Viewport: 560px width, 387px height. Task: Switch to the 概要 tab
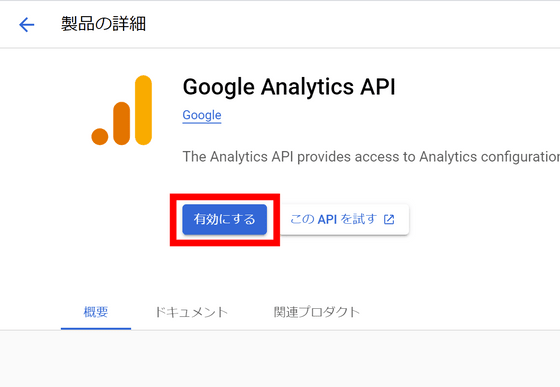coord(96,312)
